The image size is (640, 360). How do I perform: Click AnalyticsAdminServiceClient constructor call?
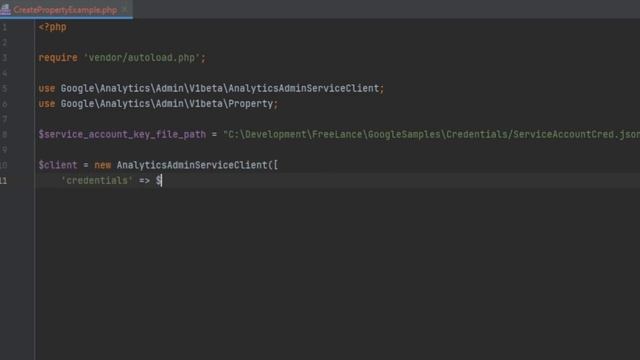(x=192, y=165)
